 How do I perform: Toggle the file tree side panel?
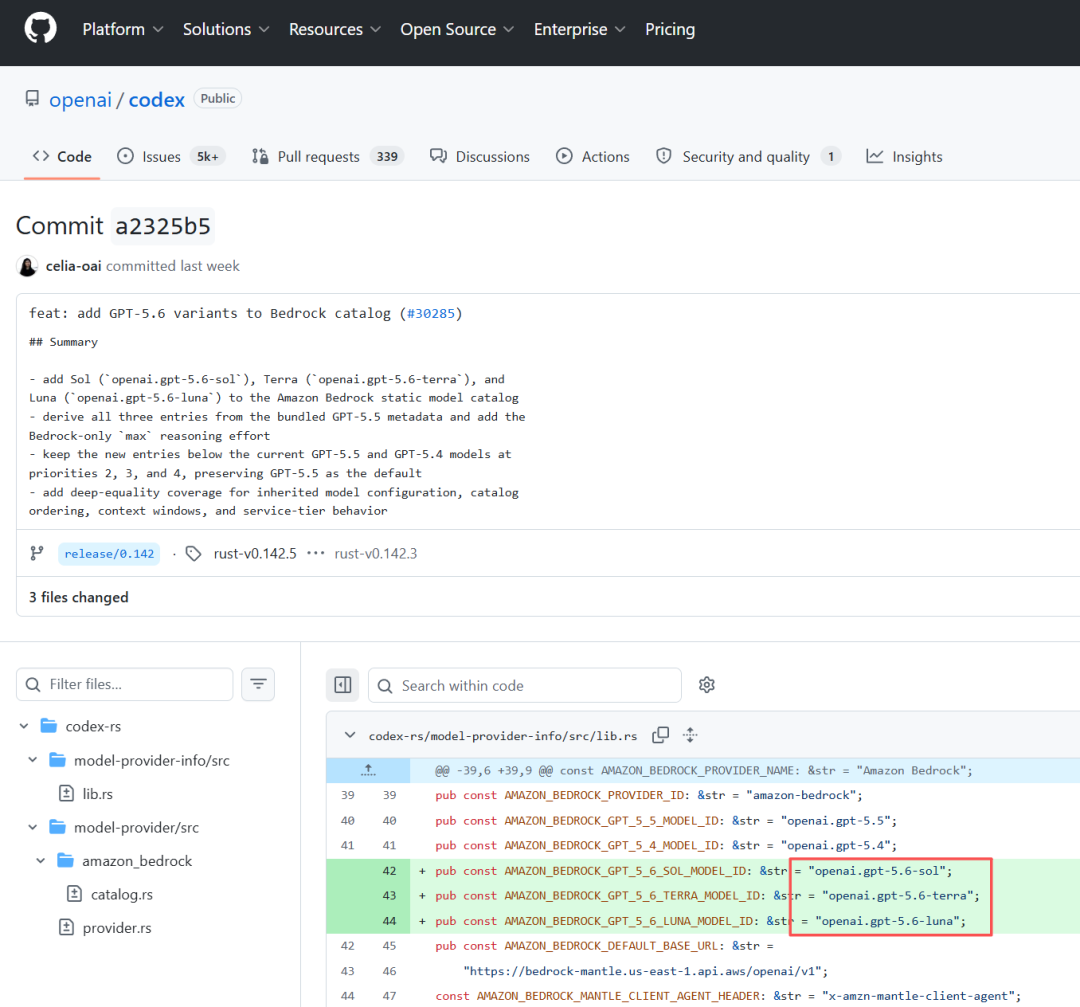tap(342, 685)
